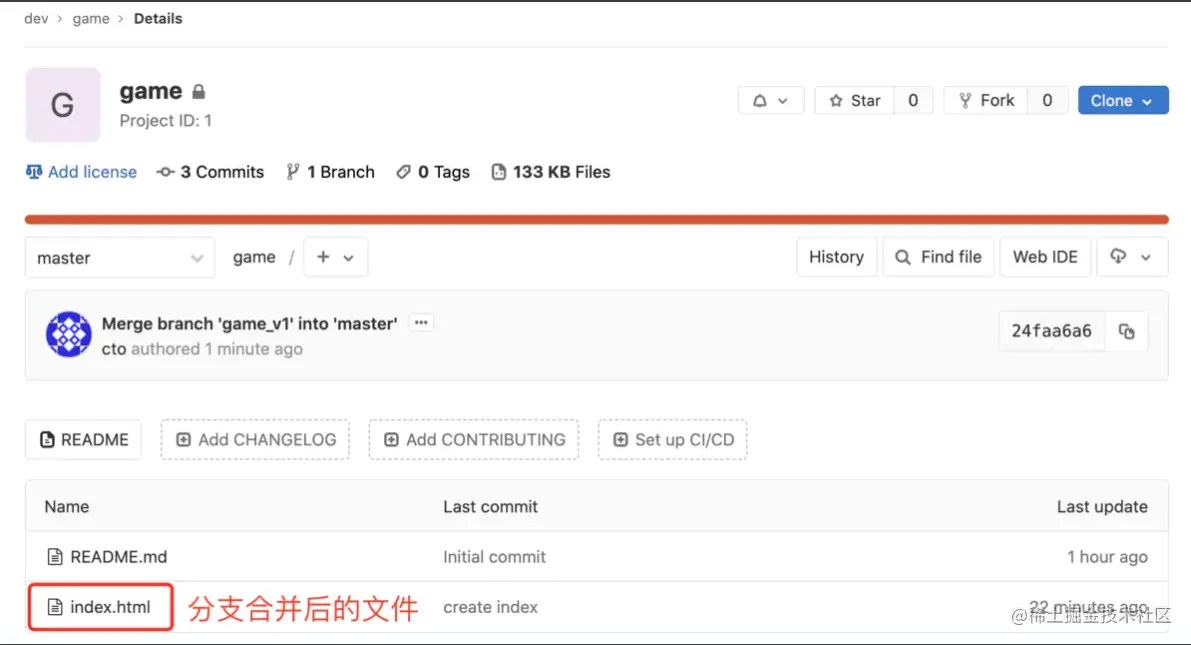Open the README button

[84, 439]
